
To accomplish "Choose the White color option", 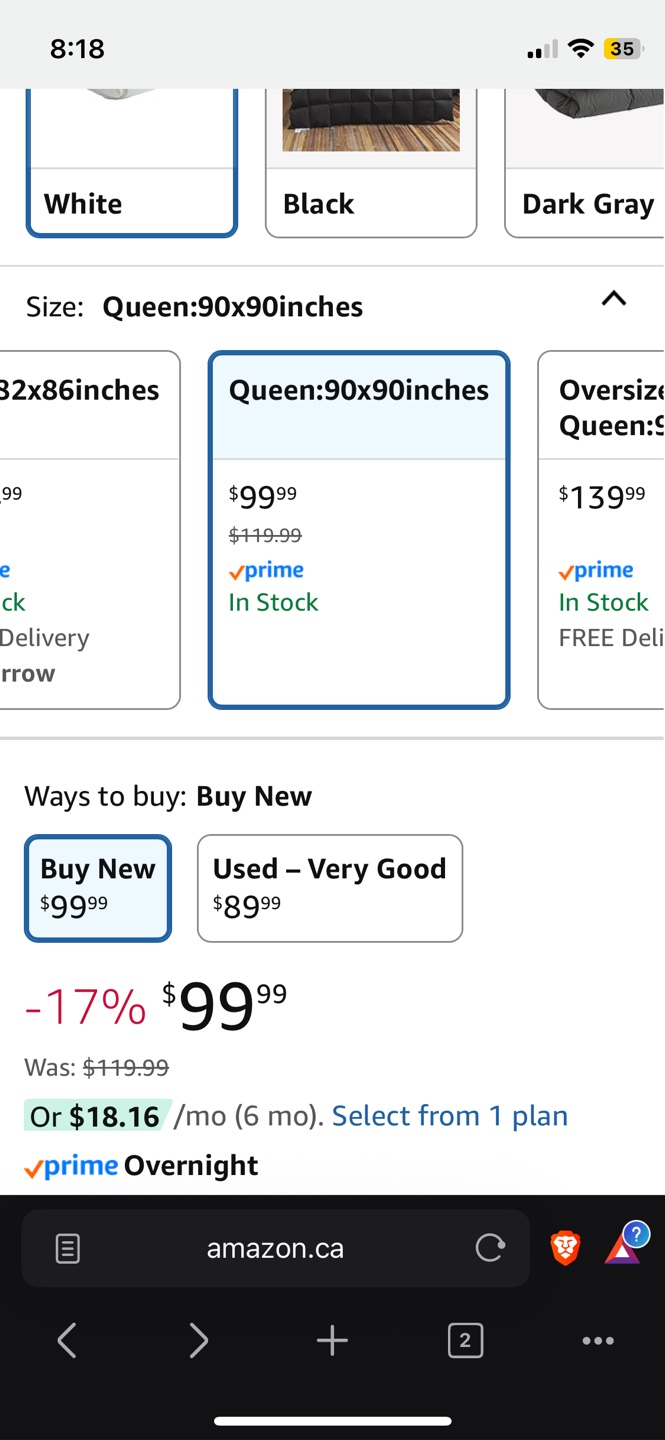I will 132,163.
